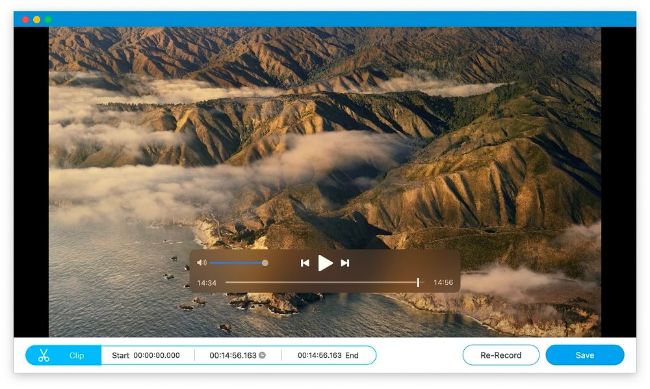This screenshot has height=389, width=650.
Task: Maximize window with green button
Action: coord(48,19)
